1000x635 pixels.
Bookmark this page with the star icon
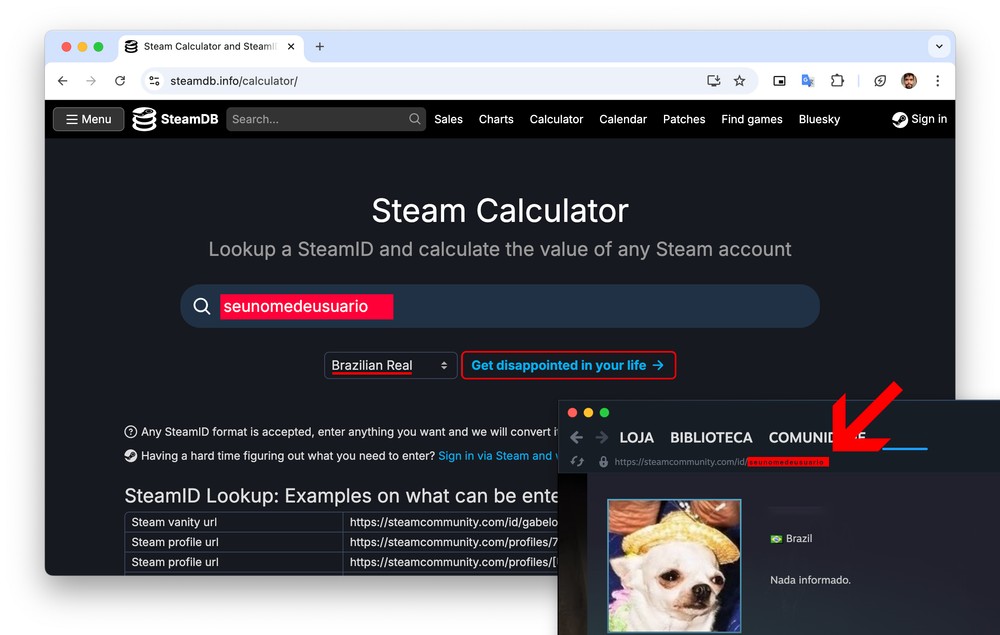(740, 81)
